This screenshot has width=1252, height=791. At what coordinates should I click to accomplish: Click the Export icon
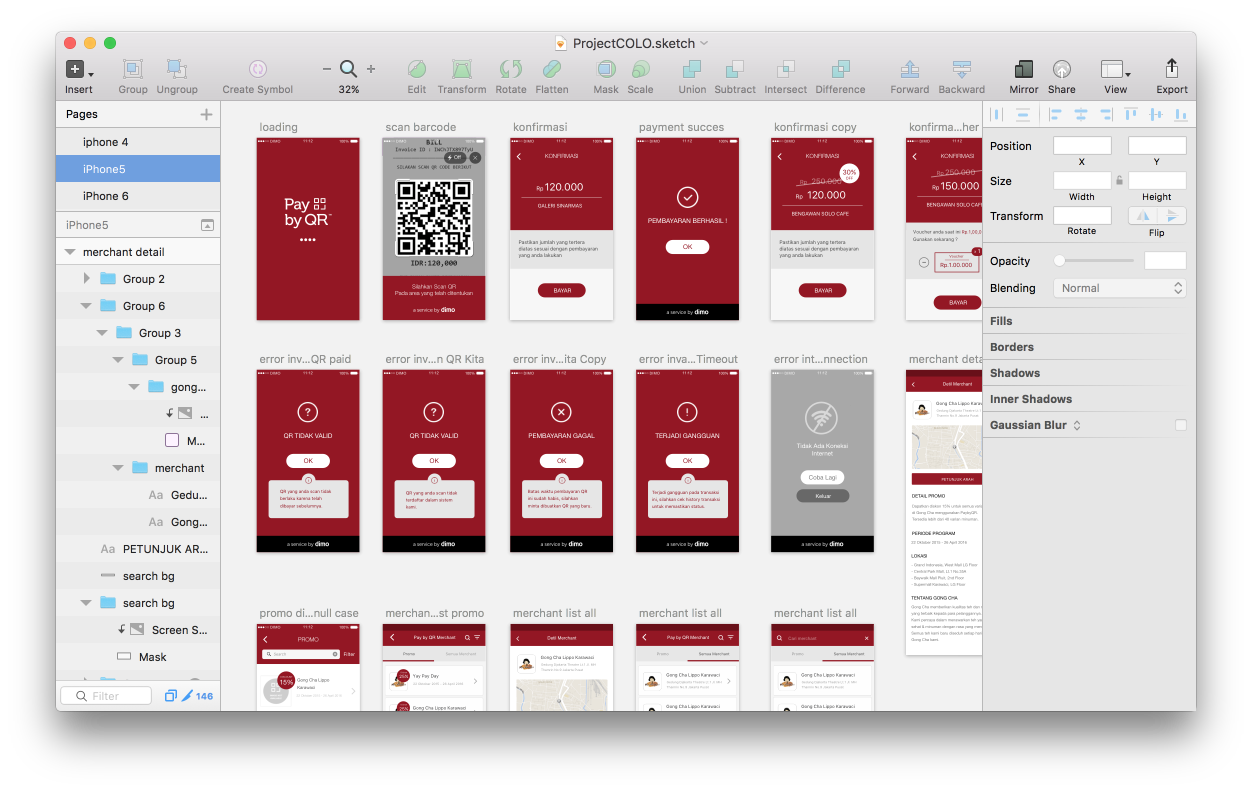point(1171,69)
